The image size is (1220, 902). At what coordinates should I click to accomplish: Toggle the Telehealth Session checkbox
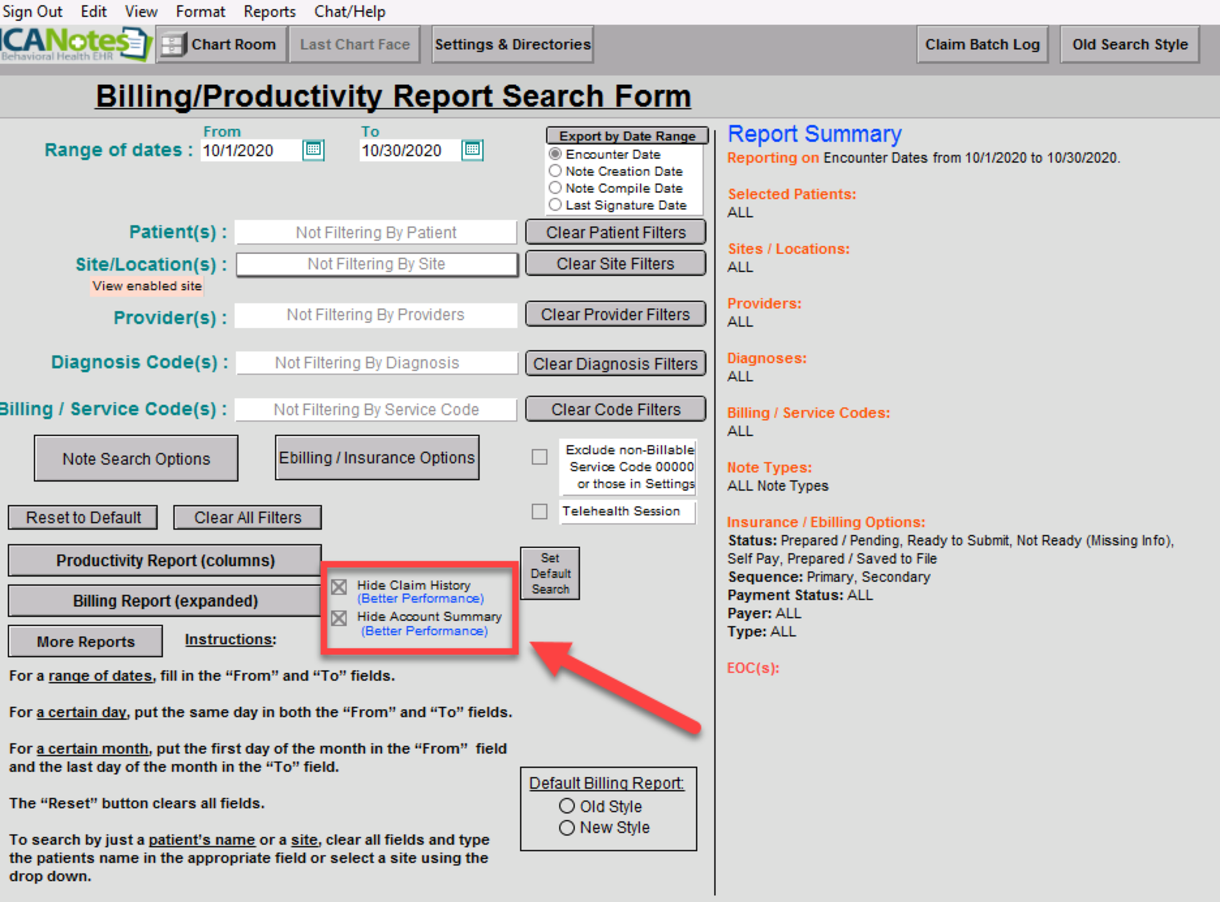tap(540, 511)
